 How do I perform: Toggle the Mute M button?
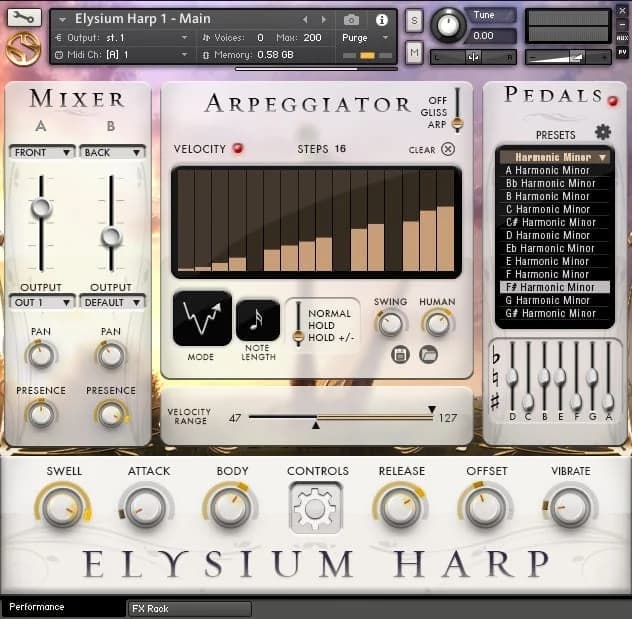(x=414, y=52)
